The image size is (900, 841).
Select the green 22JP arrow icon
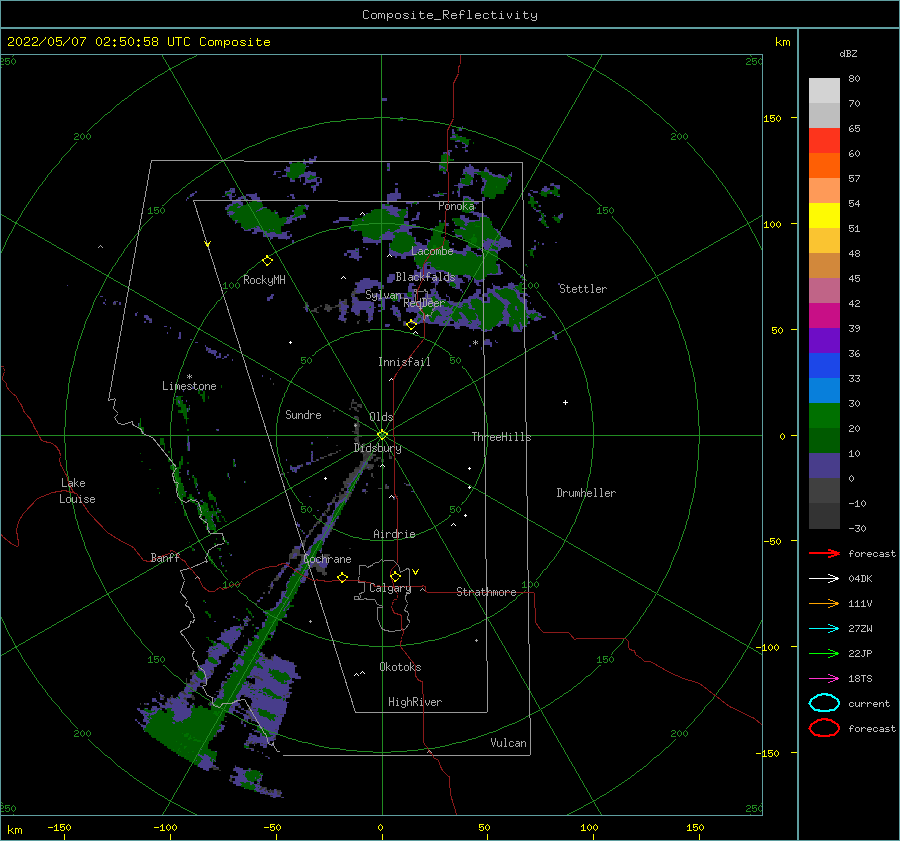click(x=824, y=653)
